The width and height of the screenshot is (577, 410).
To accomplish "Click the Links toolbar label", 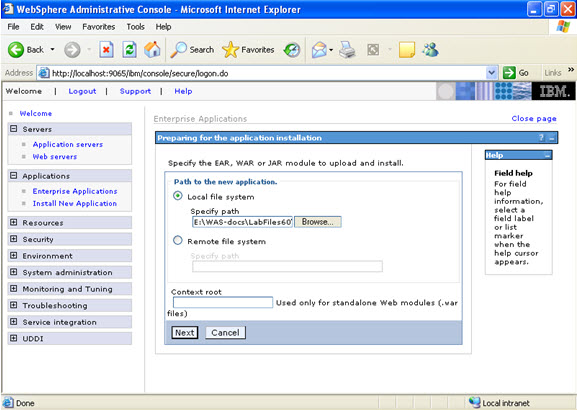I will point(553,73).
